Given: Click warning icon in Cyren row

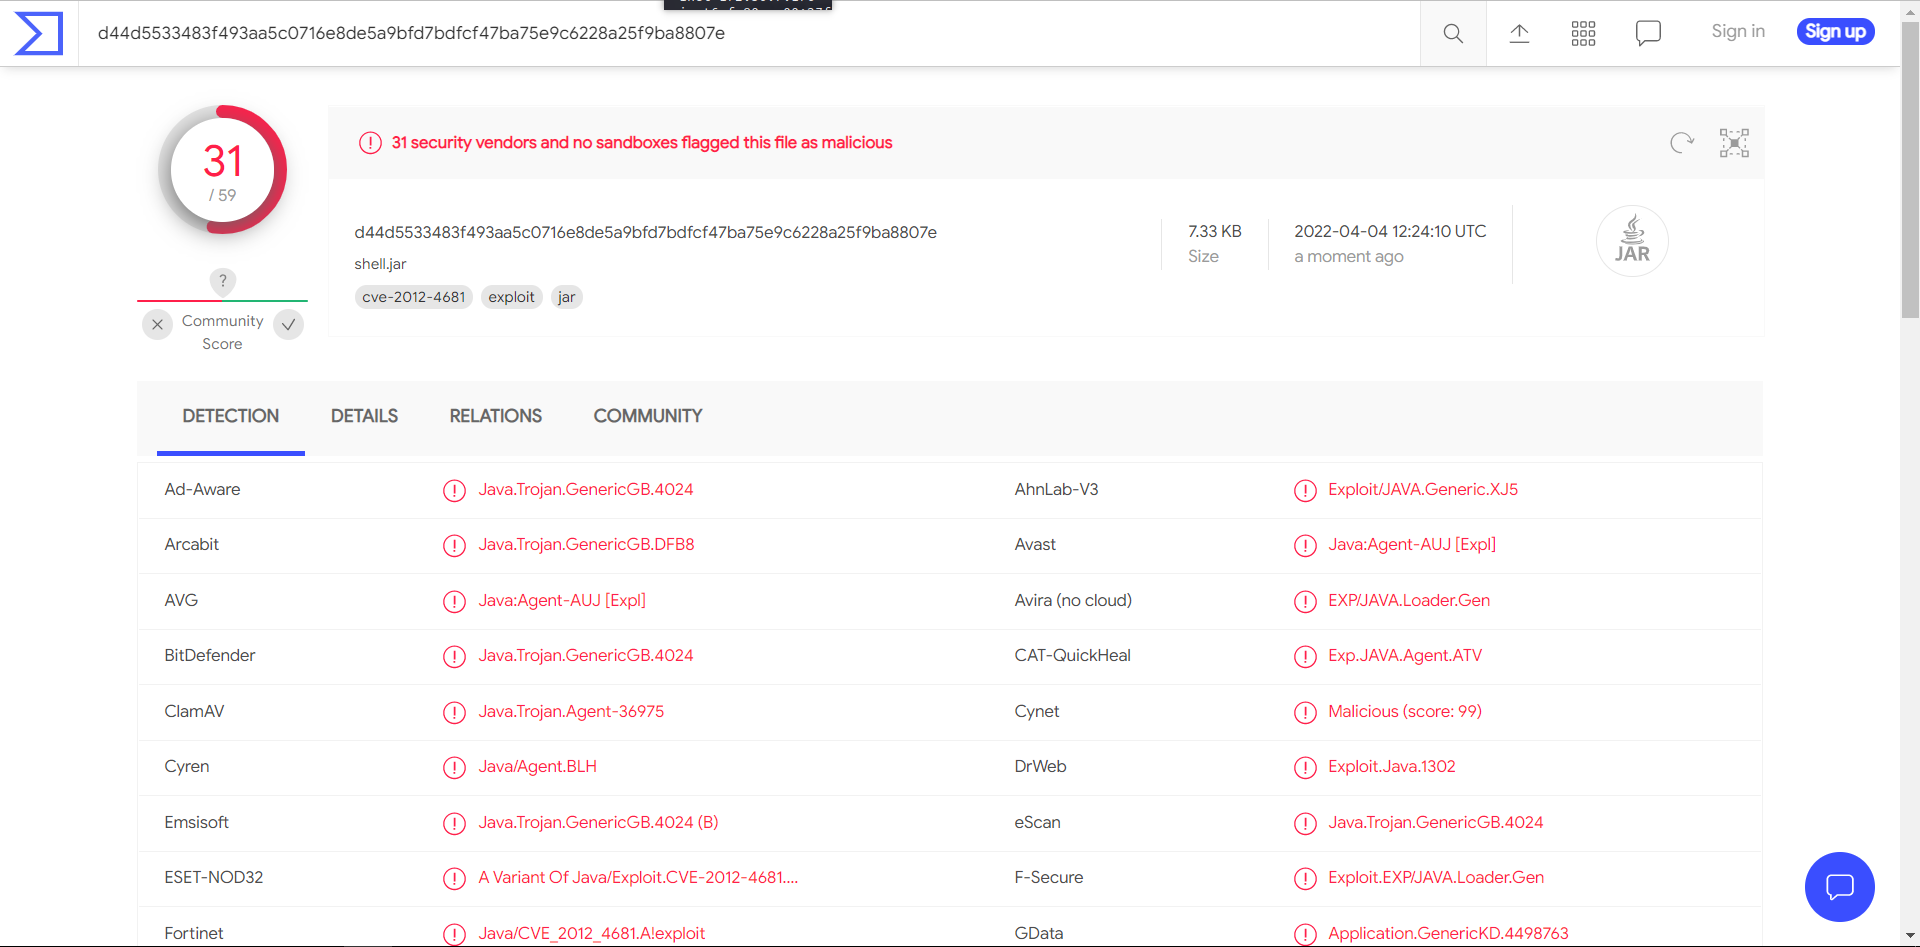Looking at the screenshot, I should point(454,767).
